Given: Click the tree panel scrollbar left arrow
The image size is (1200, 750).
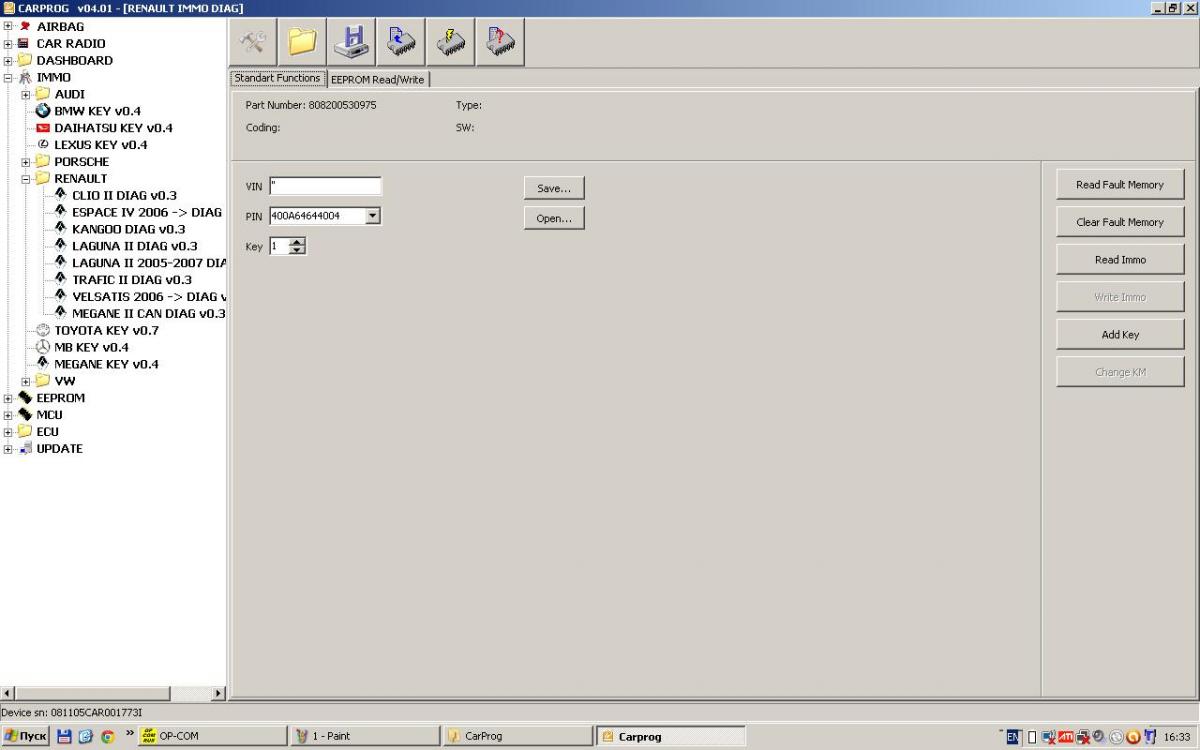Looking at the screenshot, I should pos(8,694).
